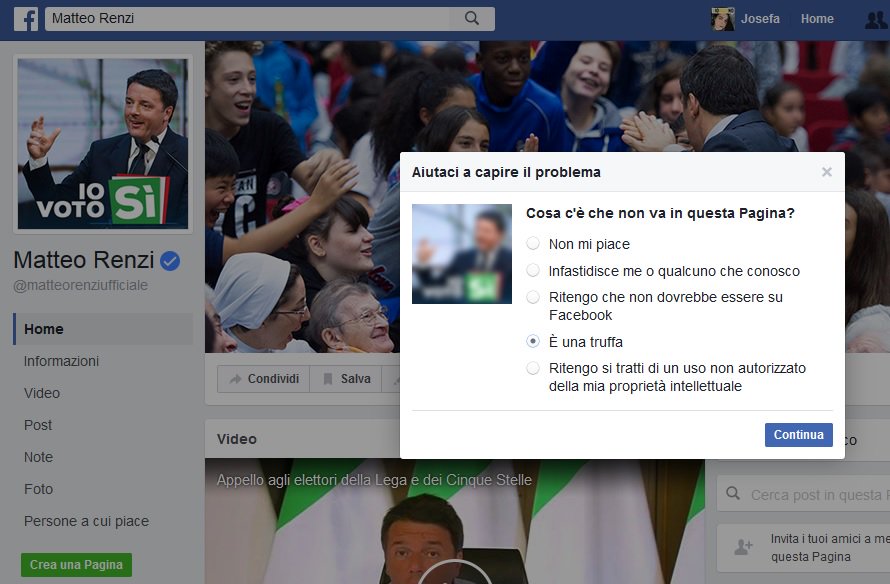
Task: Click the Matteo Renzi page name
Action: [83, 260]
